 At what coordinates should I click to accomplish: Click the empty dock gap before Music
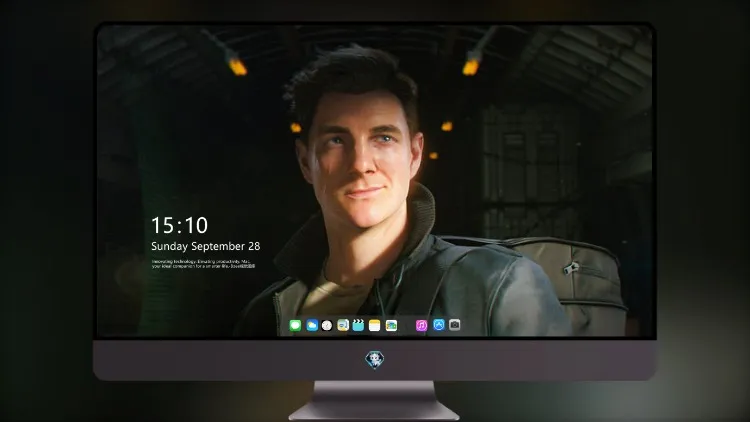coord(407,325)
